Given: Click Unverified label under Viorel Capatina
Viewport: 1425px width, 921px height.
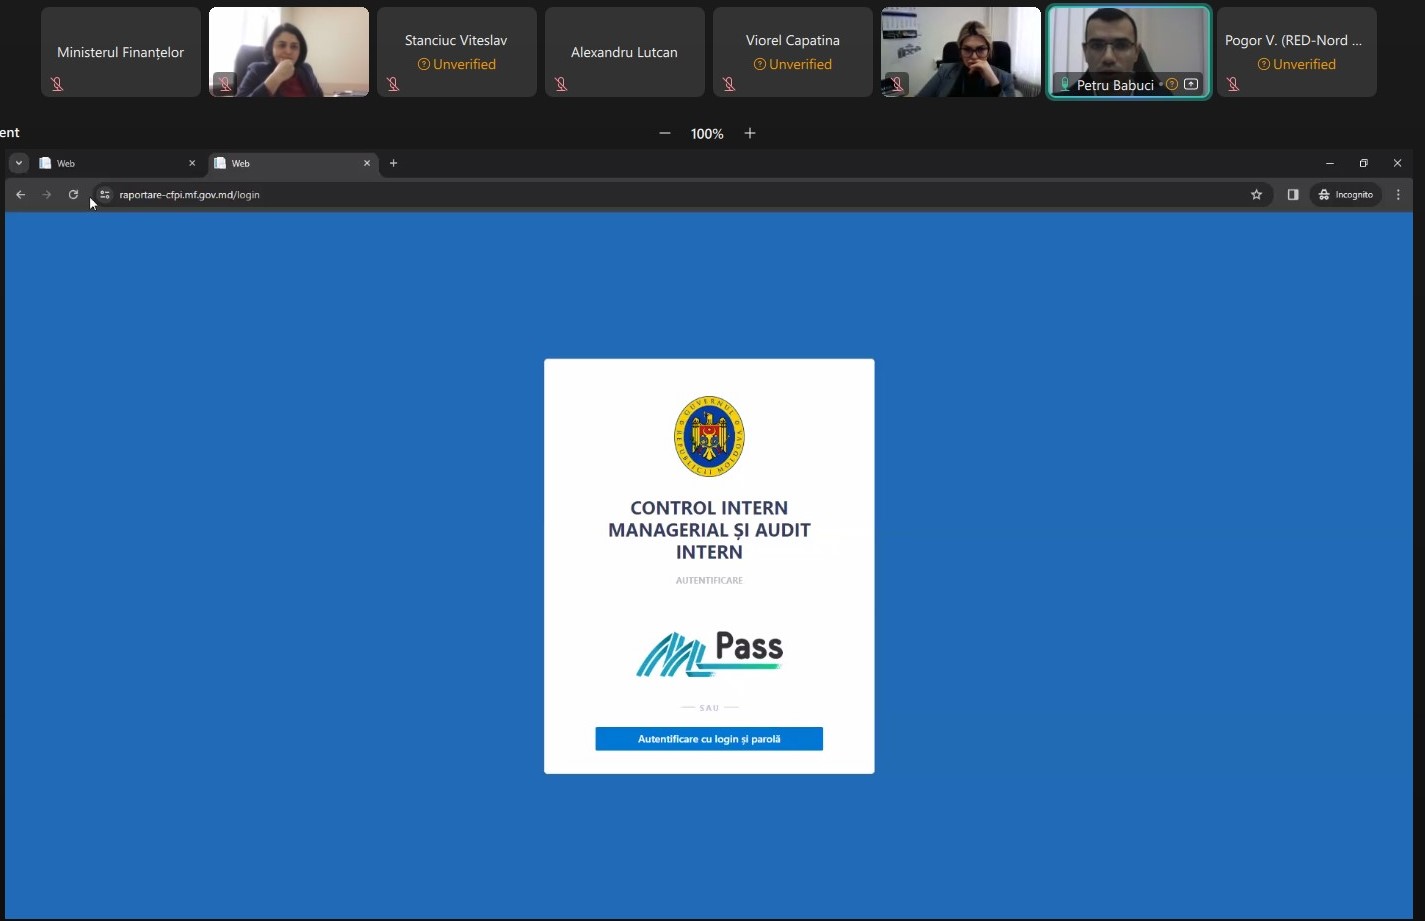Looking at the screenshot, I should pos(793,64).
